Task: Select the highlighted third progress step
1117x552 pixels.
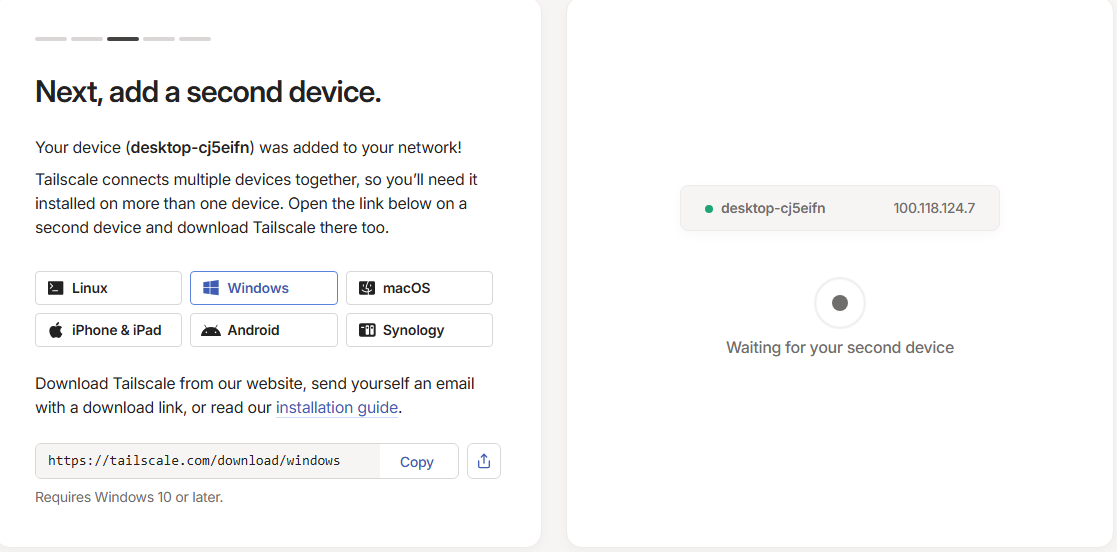Action: pyautogui.click(x=123, y=39)
